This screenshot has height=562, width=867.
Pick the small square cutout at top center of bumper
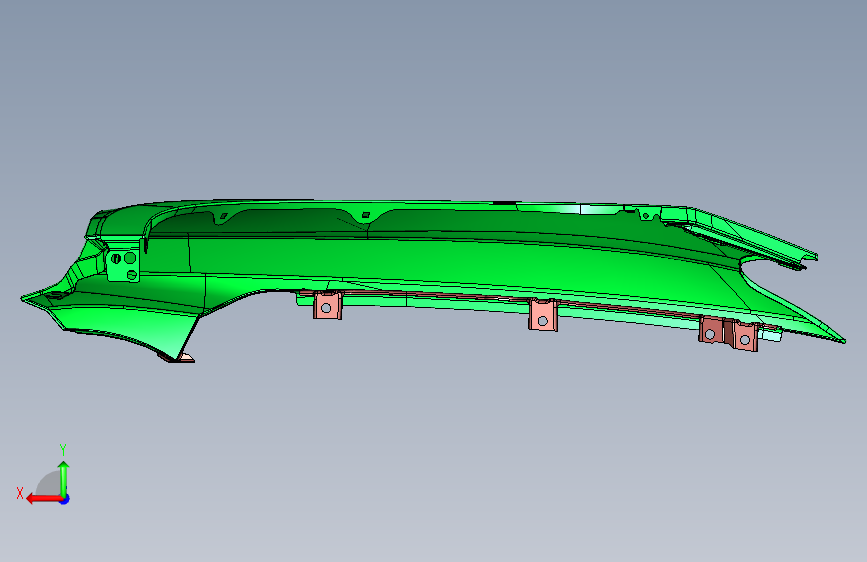[365, 215]
